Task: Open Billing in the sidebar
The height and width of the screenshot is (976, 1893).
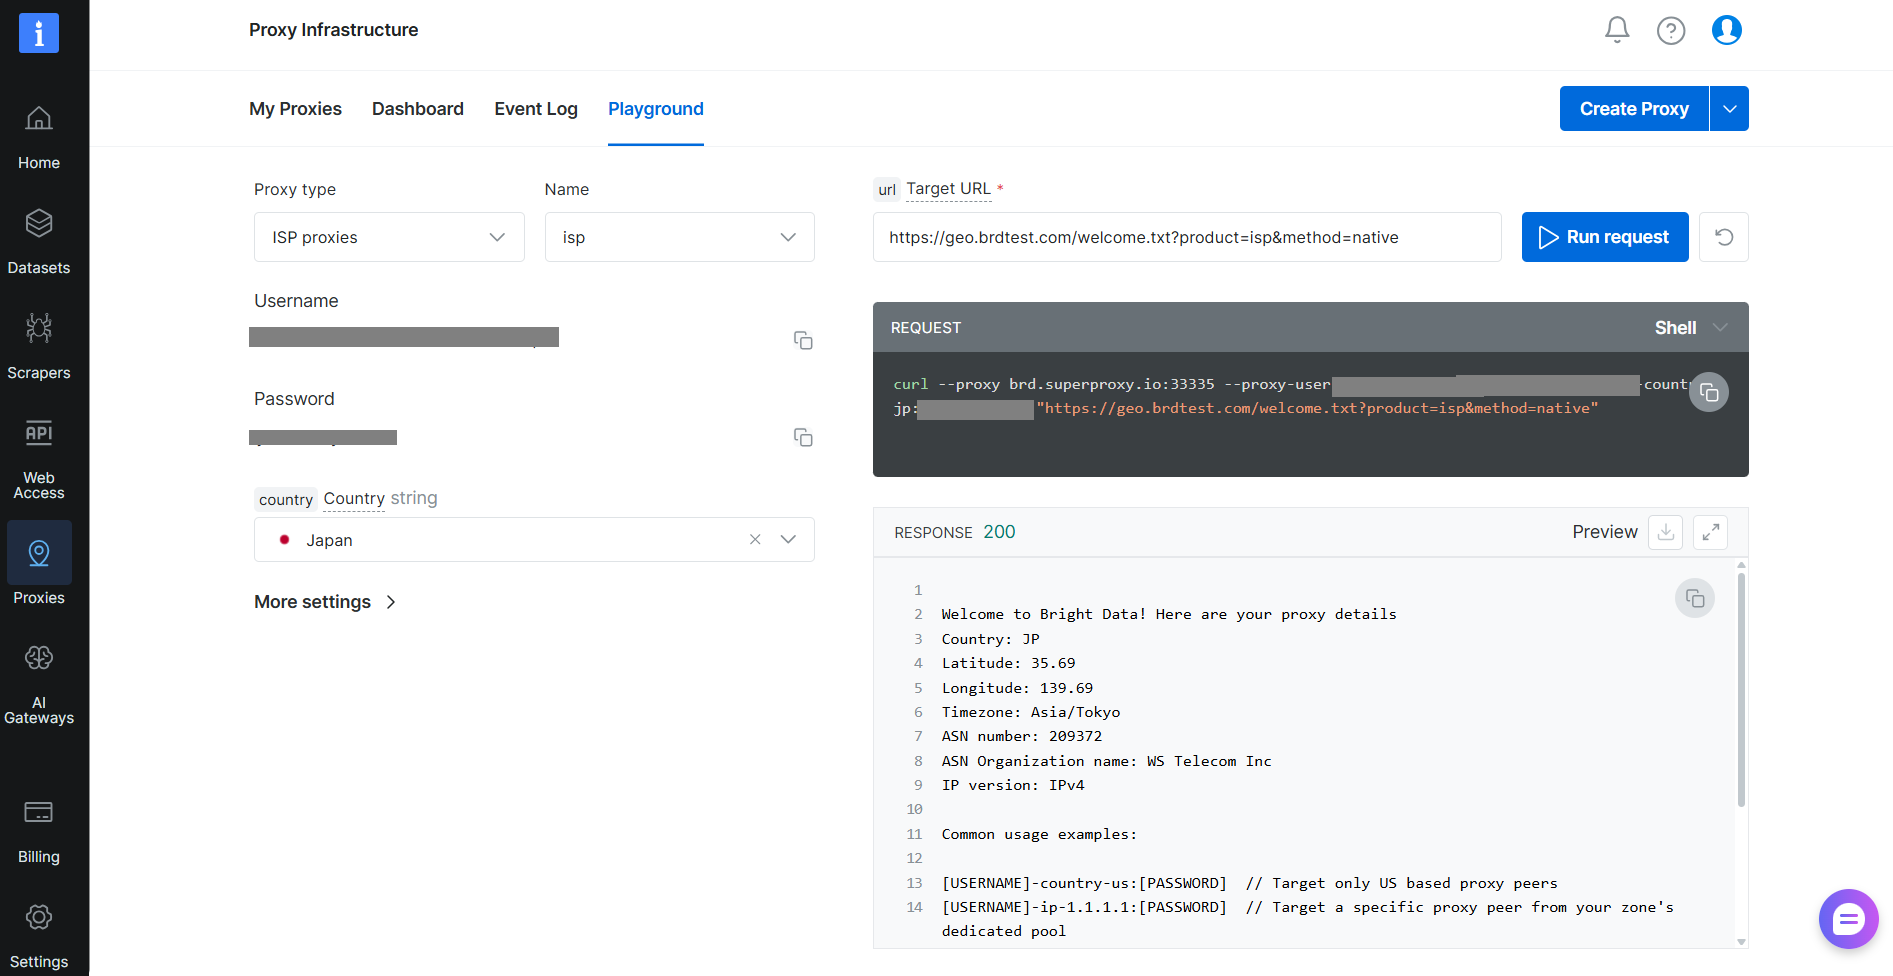Action: pos(39,832)
